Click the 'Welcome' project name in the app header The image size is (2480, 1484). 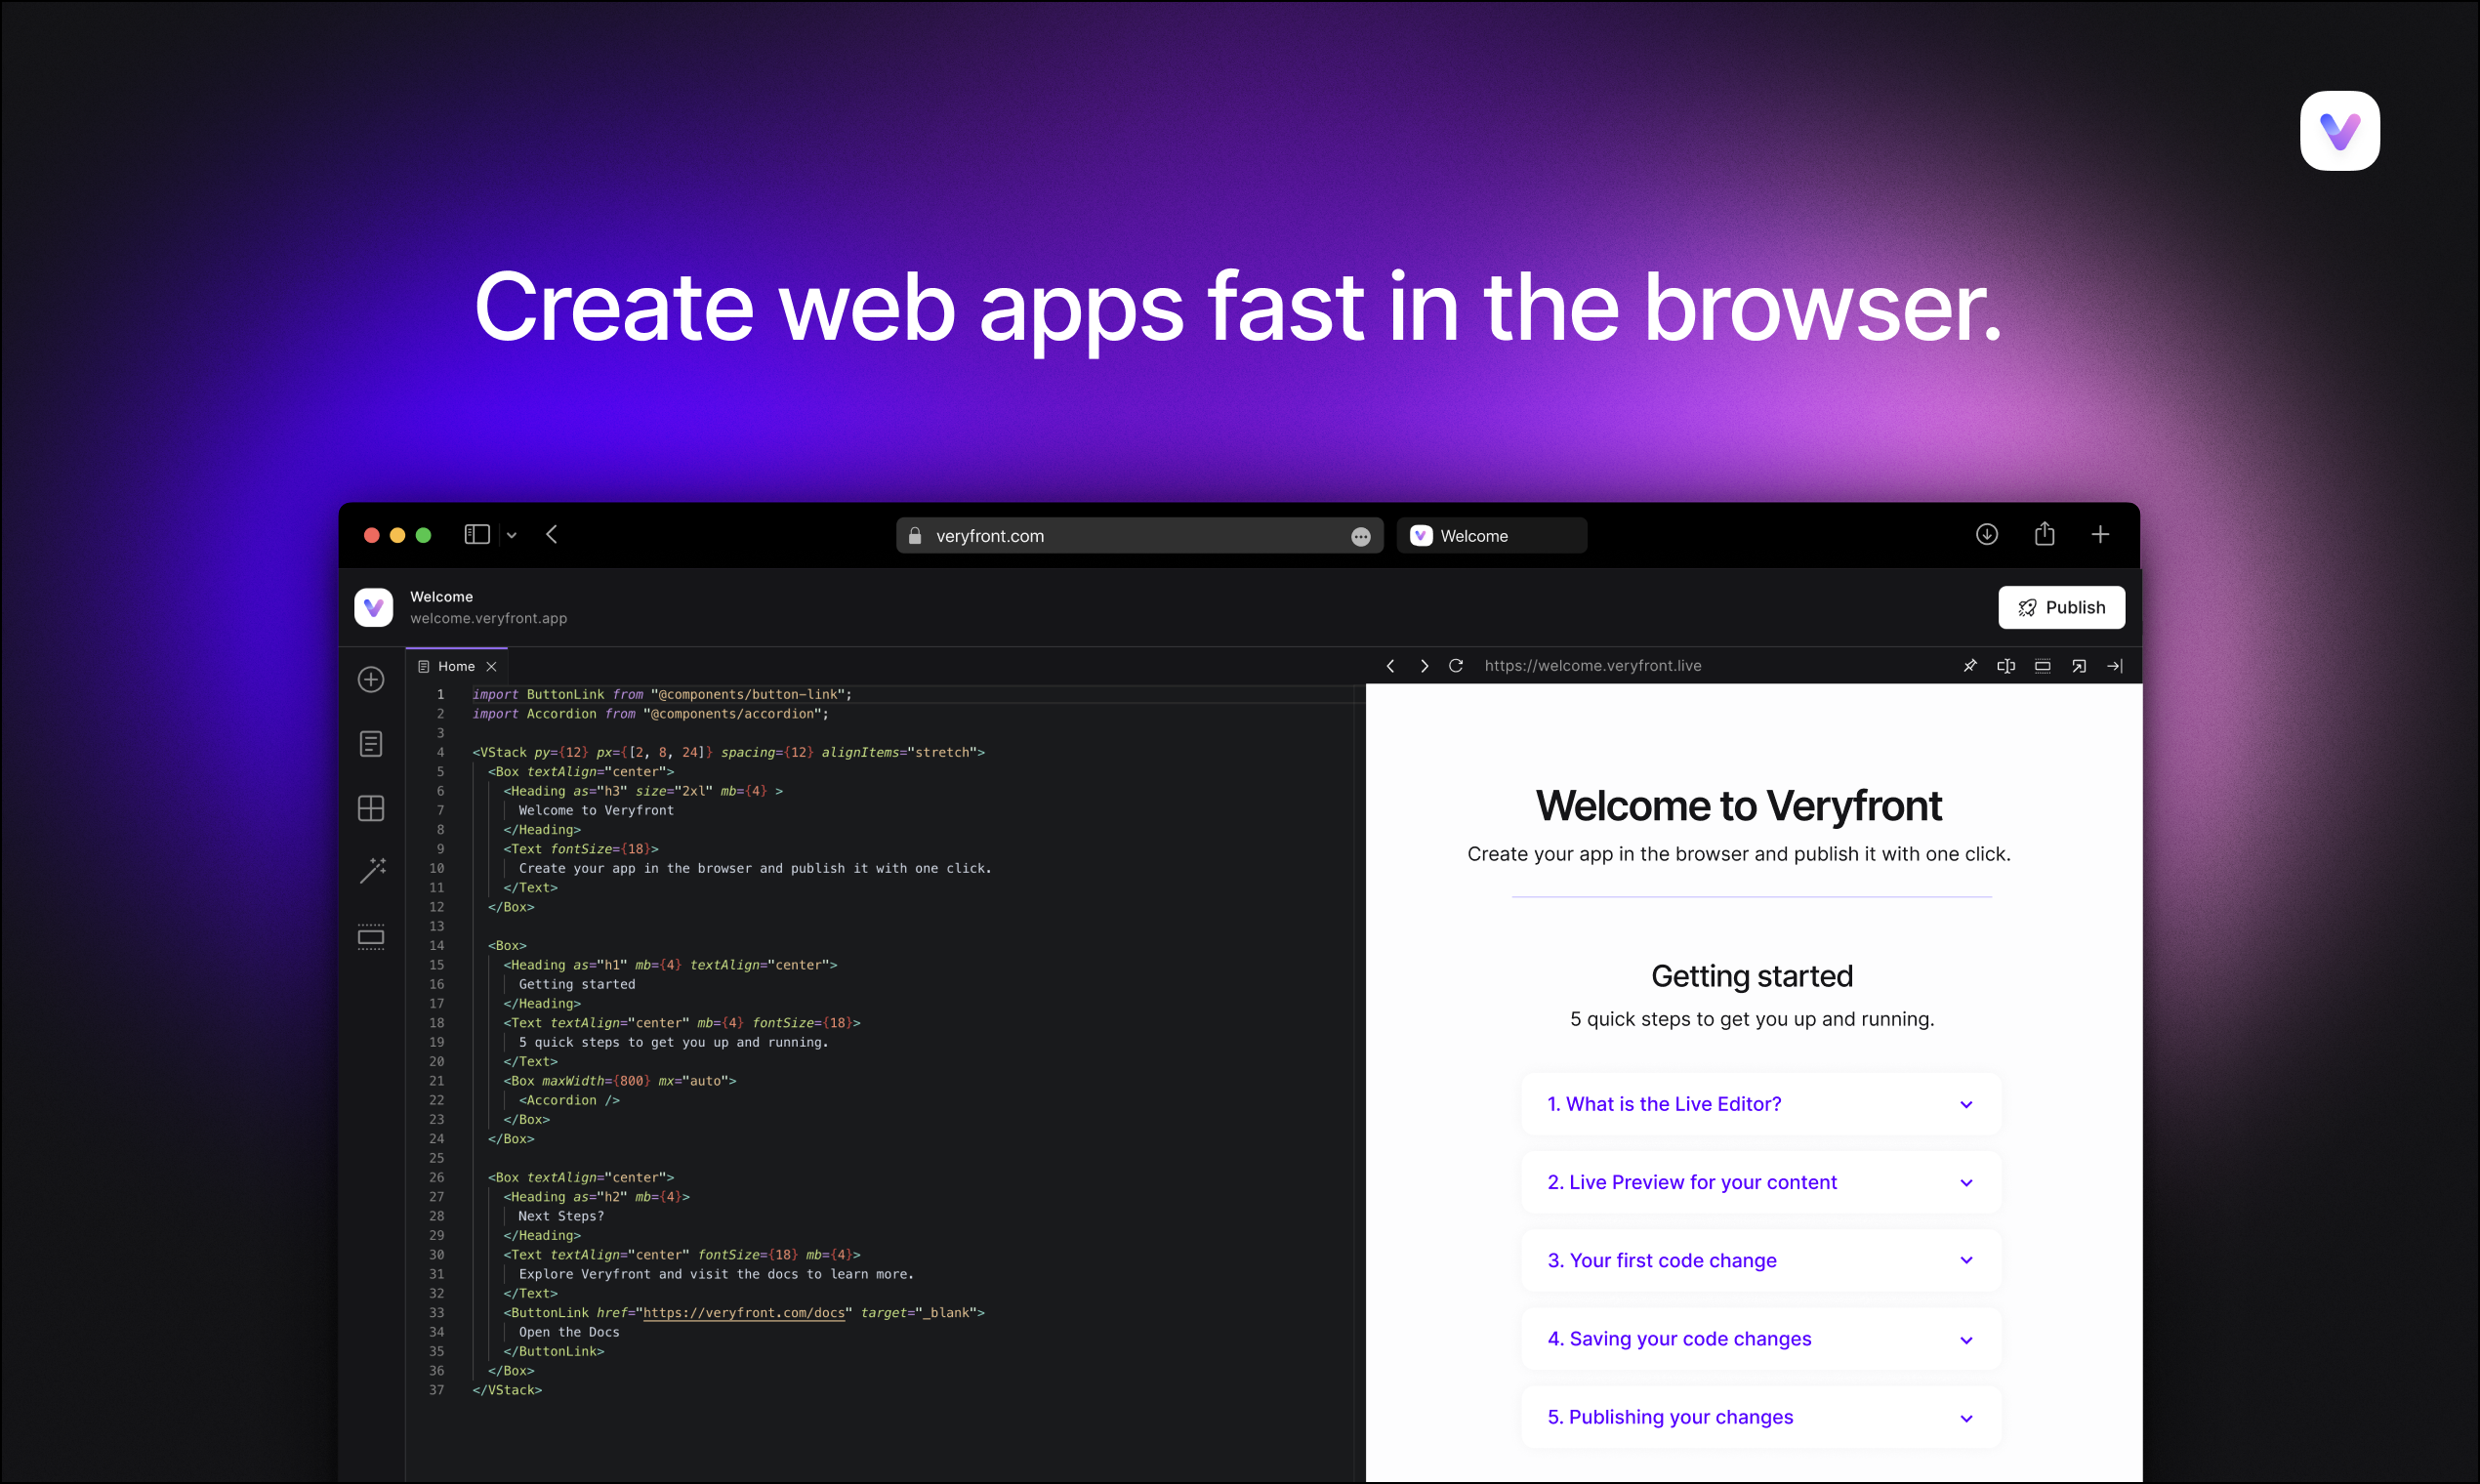(441, 597)
